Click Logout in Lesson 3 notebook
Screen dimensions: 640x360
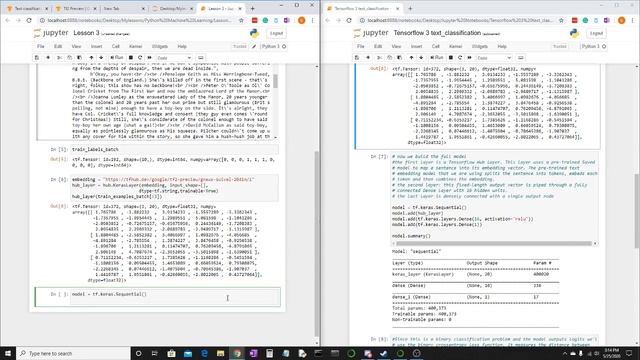(276, 33)
